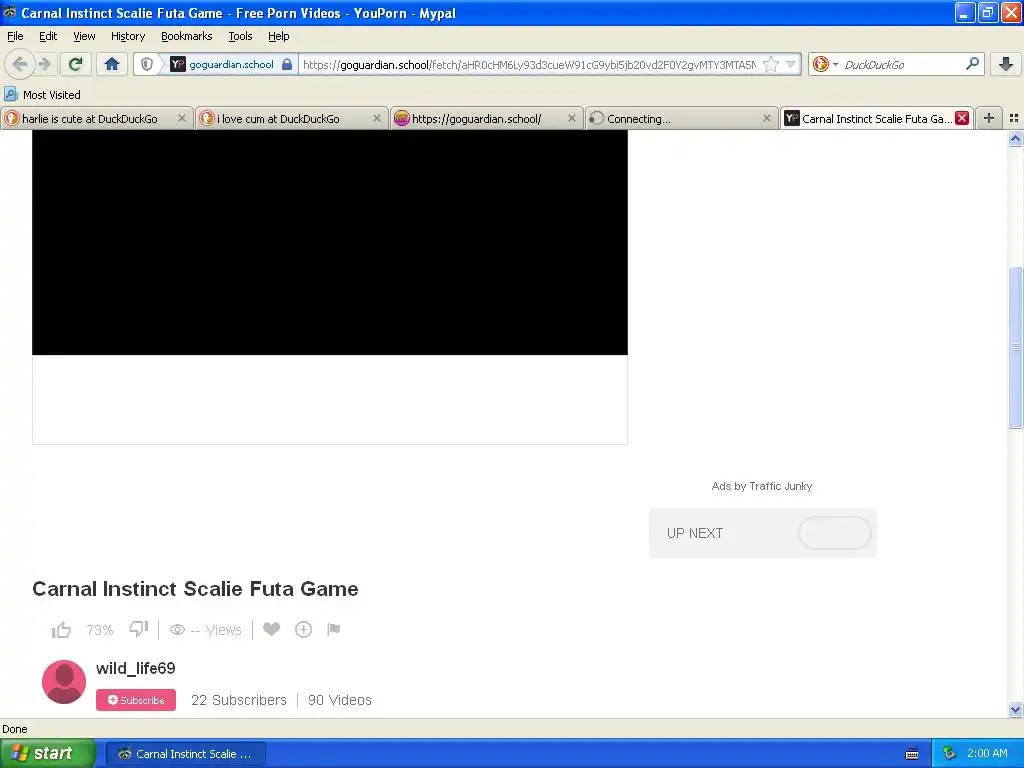Close the Connecting... tab
The height and width of the screenshot is (768, 1024).
click(767, 118)
